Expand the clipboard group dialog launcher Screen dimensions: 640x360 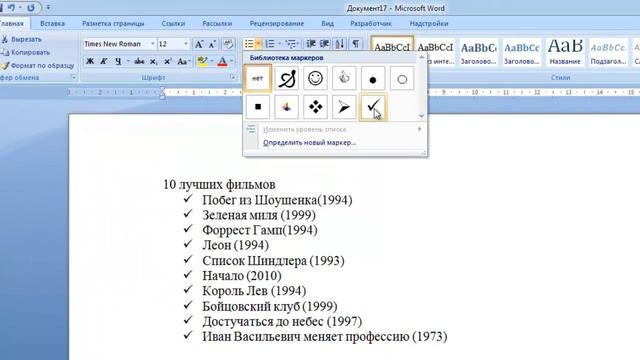pyautogui.click(x=74, y=77)
